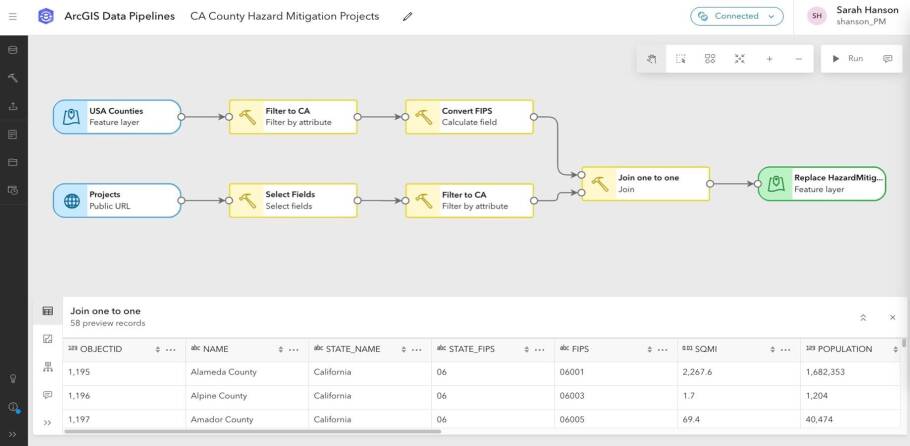The width and height of the screenshot is (910, 446).
Task: Open options for the OBJECTID column
Action: pos(171,349)
